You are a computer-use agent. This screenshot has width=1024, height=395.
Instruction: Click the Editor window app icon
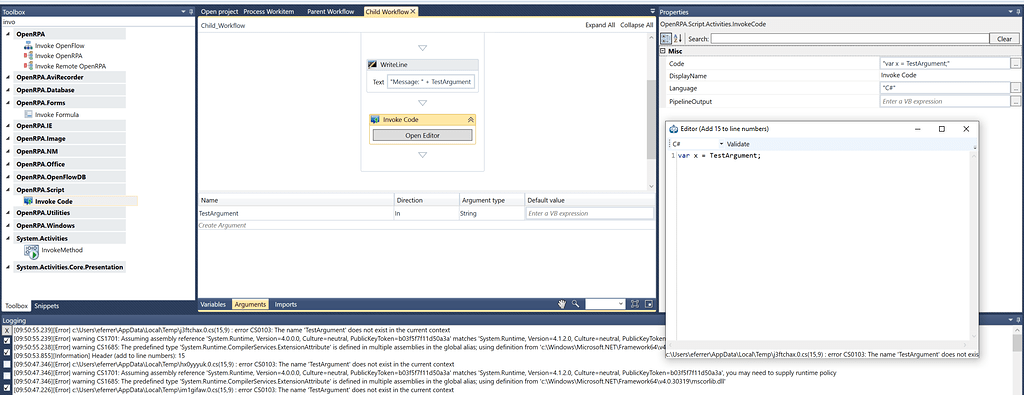pos(673,129)
